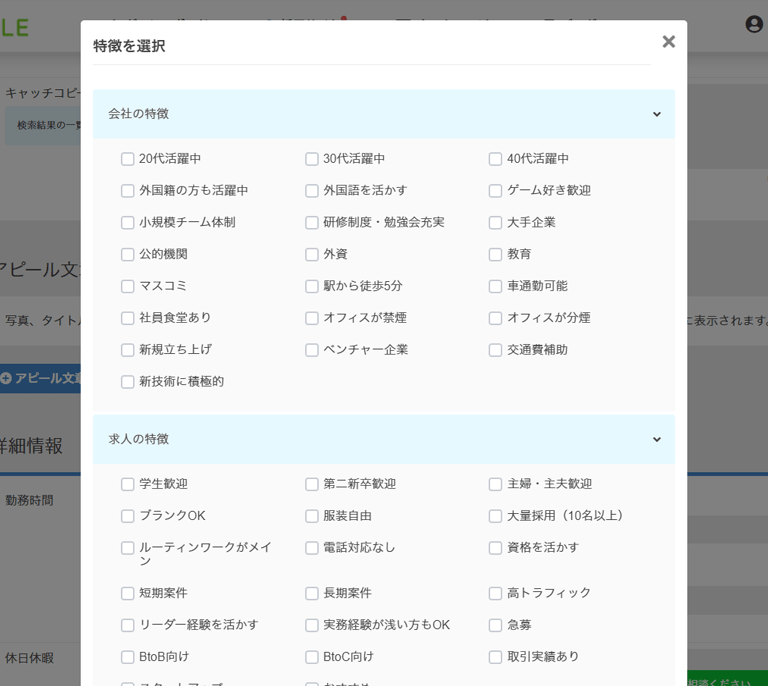Close the 特徴を選択 dialog with X

[668, 42]
